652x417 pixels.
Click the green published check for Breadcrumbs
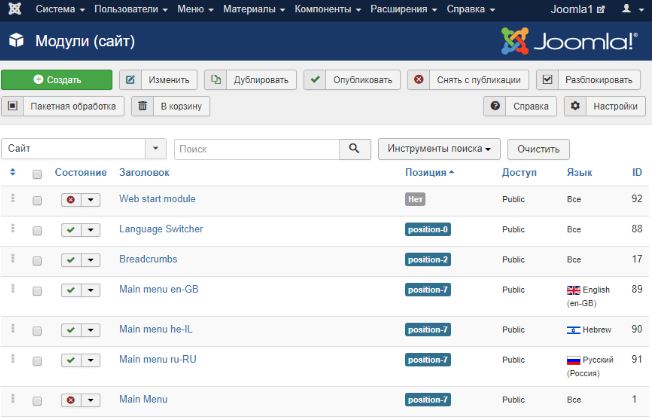tap(71, 260)
